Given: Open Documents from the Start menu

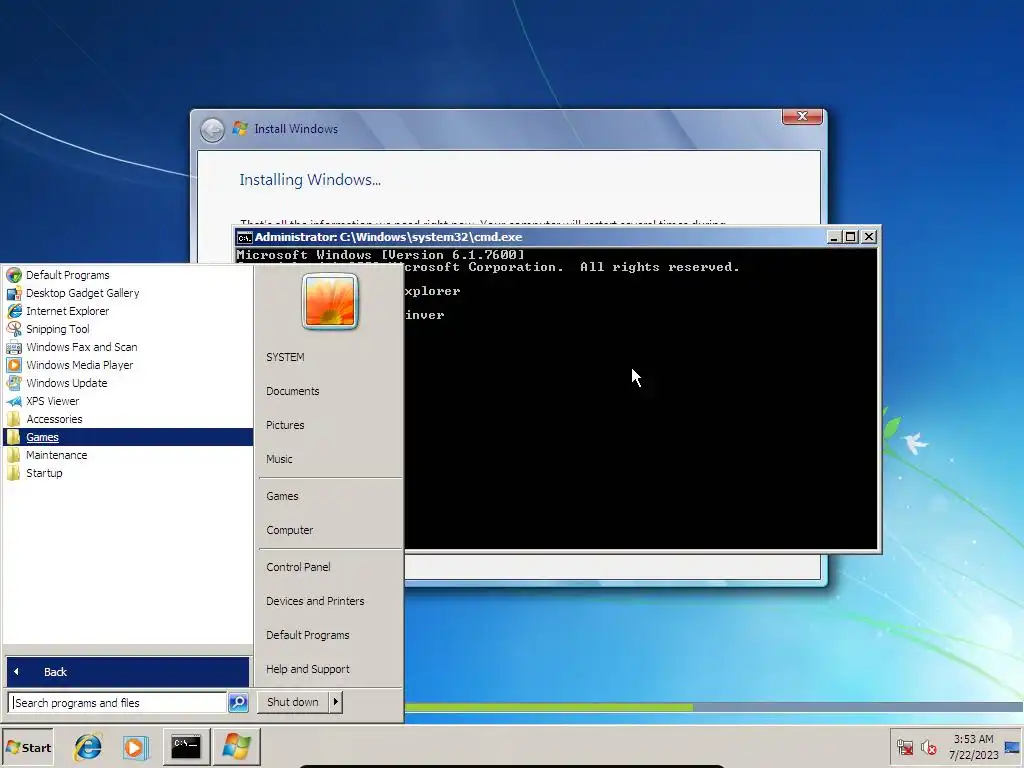Looking at the screenshot, I should 293,391.
